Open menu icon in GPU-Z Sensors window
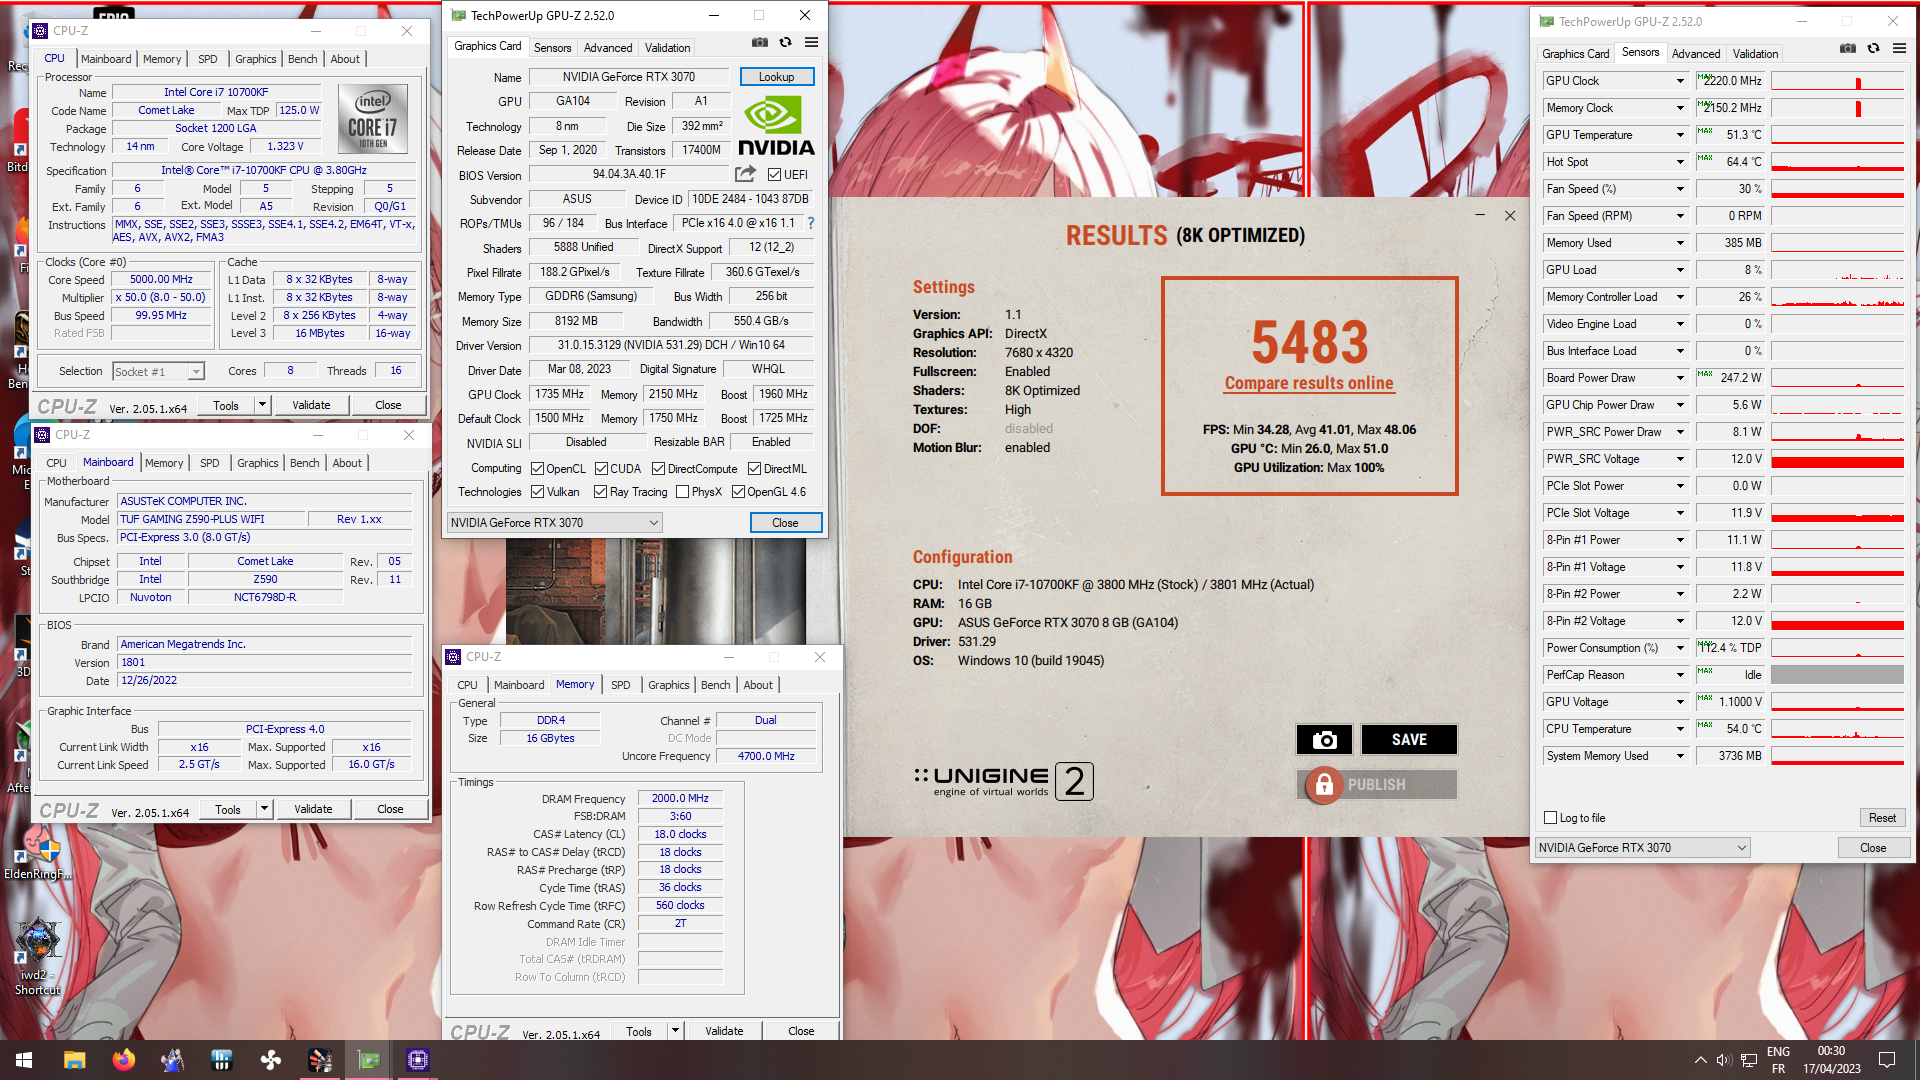 [x=1899, y=48]
